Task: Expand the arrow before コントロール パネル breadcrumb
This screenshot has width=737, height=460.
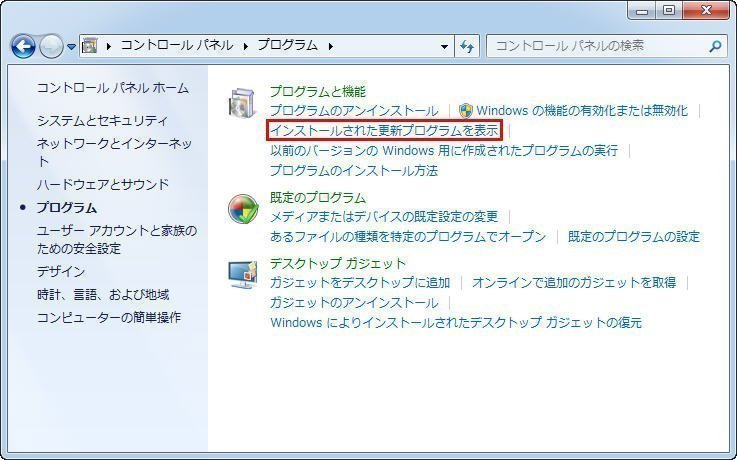Action: (x=109, y=46)
